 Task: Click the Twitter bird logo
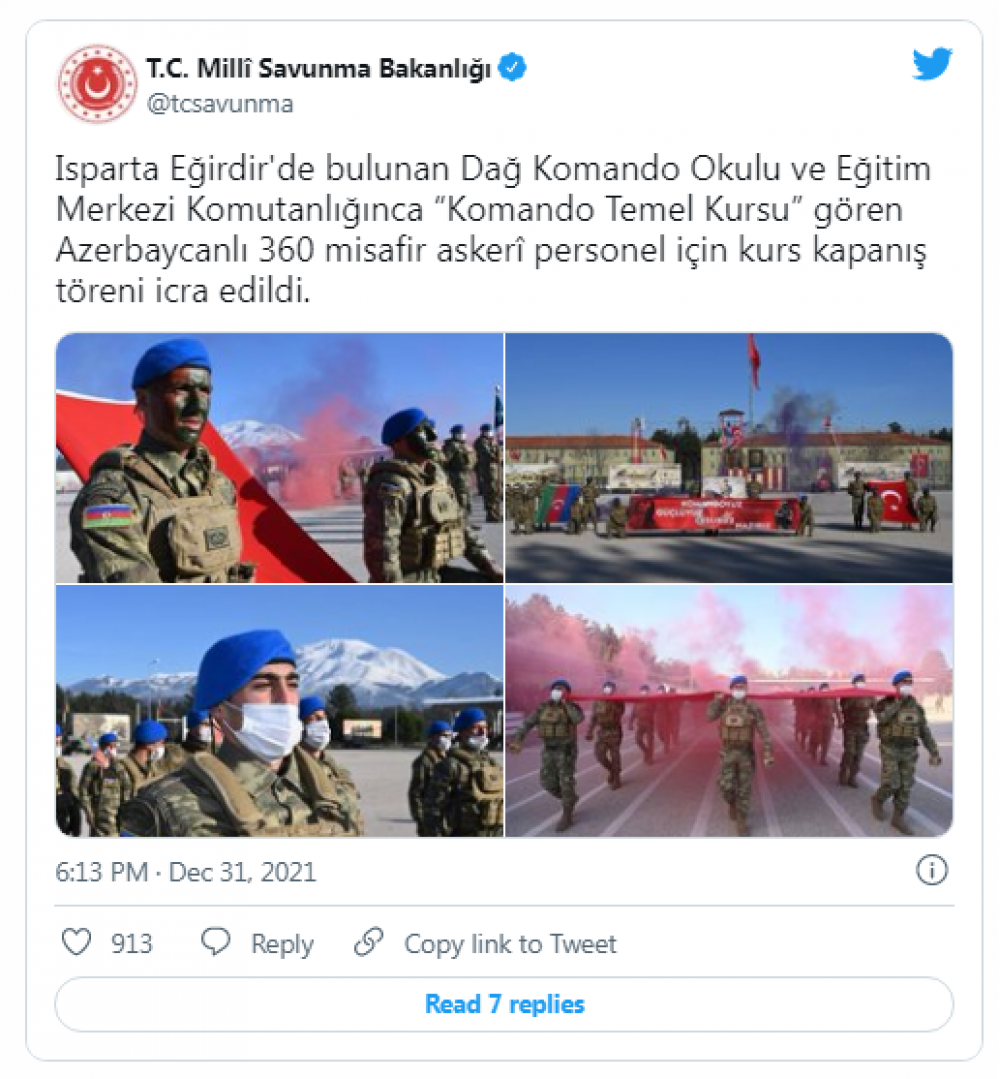pyautogui.click(x=932, y=64)
